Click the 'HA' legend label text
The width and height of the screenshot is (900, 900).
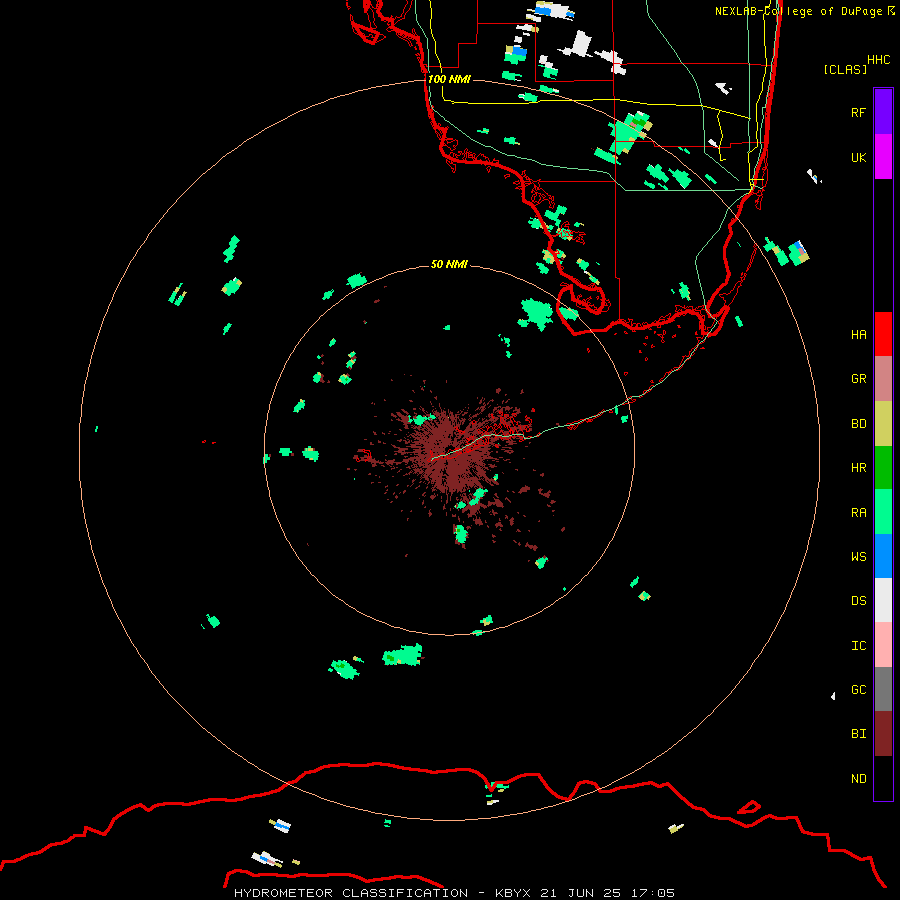coord(858,335)
